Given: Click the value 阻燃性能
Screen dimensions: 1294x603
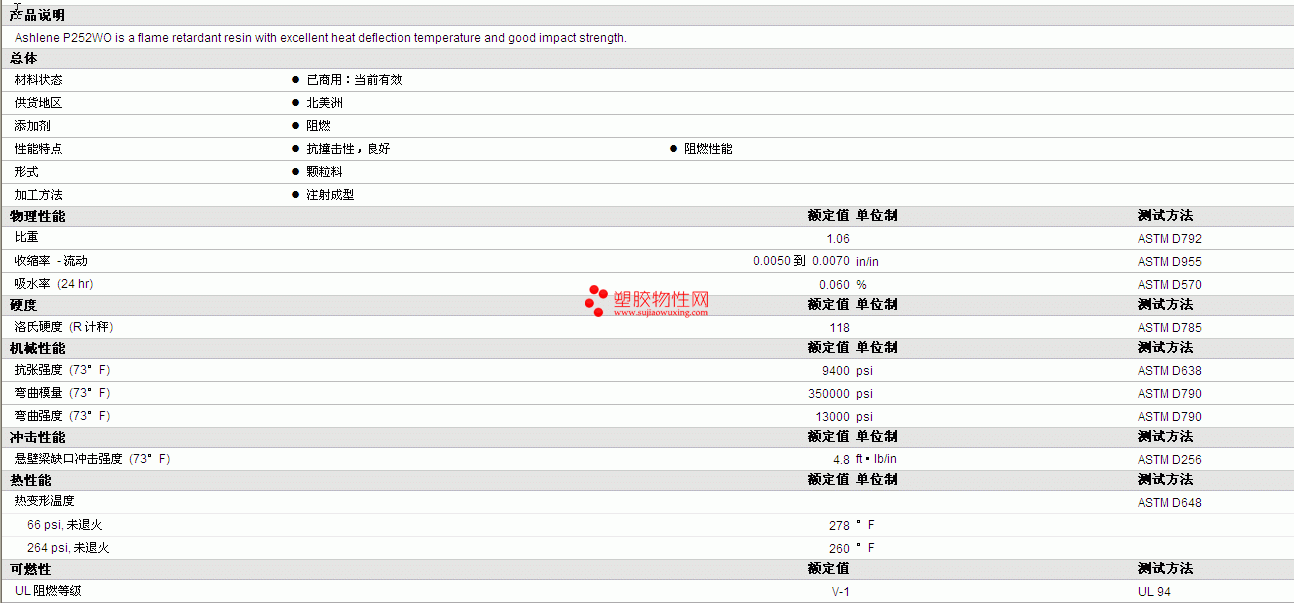Looking at the screenshot, I should pyautogui.click(x=708, y=149).
